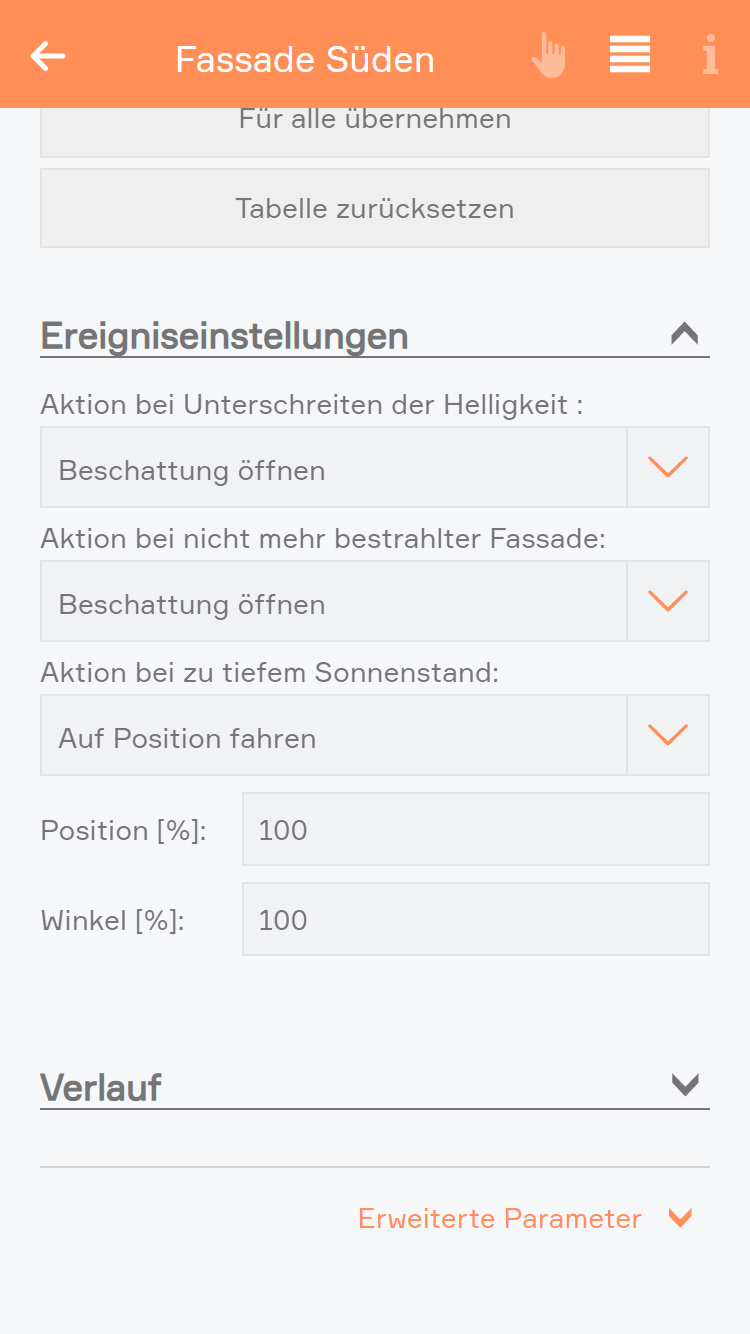Tap the manual mode hand icon
Image resolution: width=750 pixels, height=1334 pixels.
pos(548,56)
